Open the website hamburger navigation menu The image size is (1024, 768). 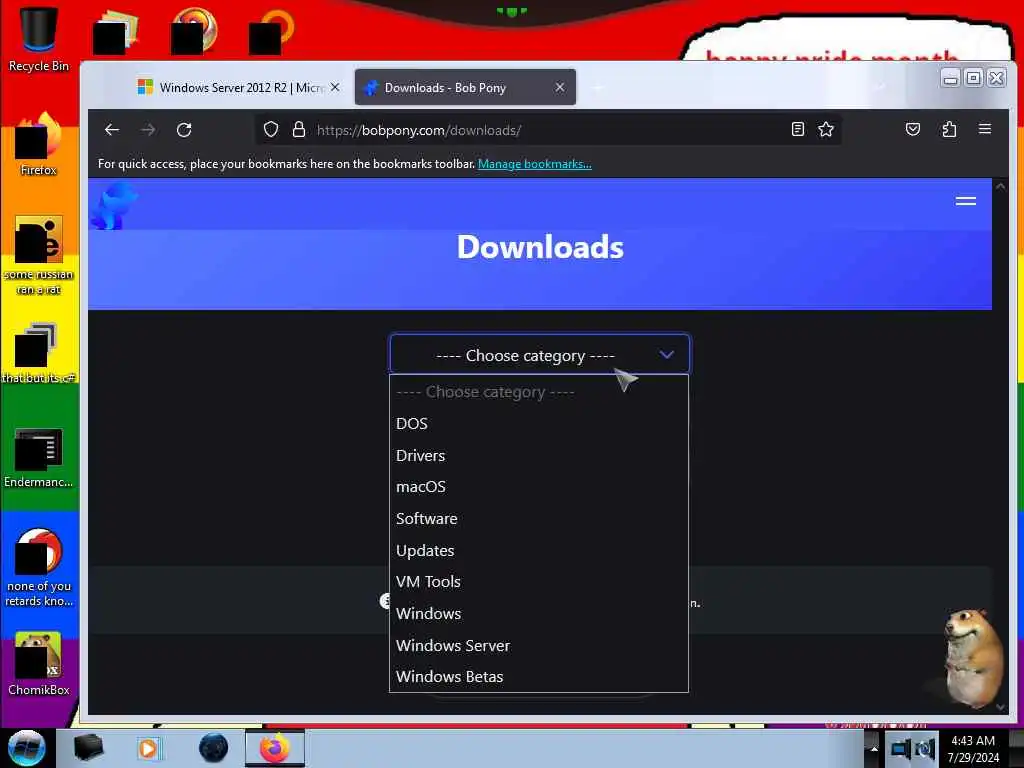(965, 201)
